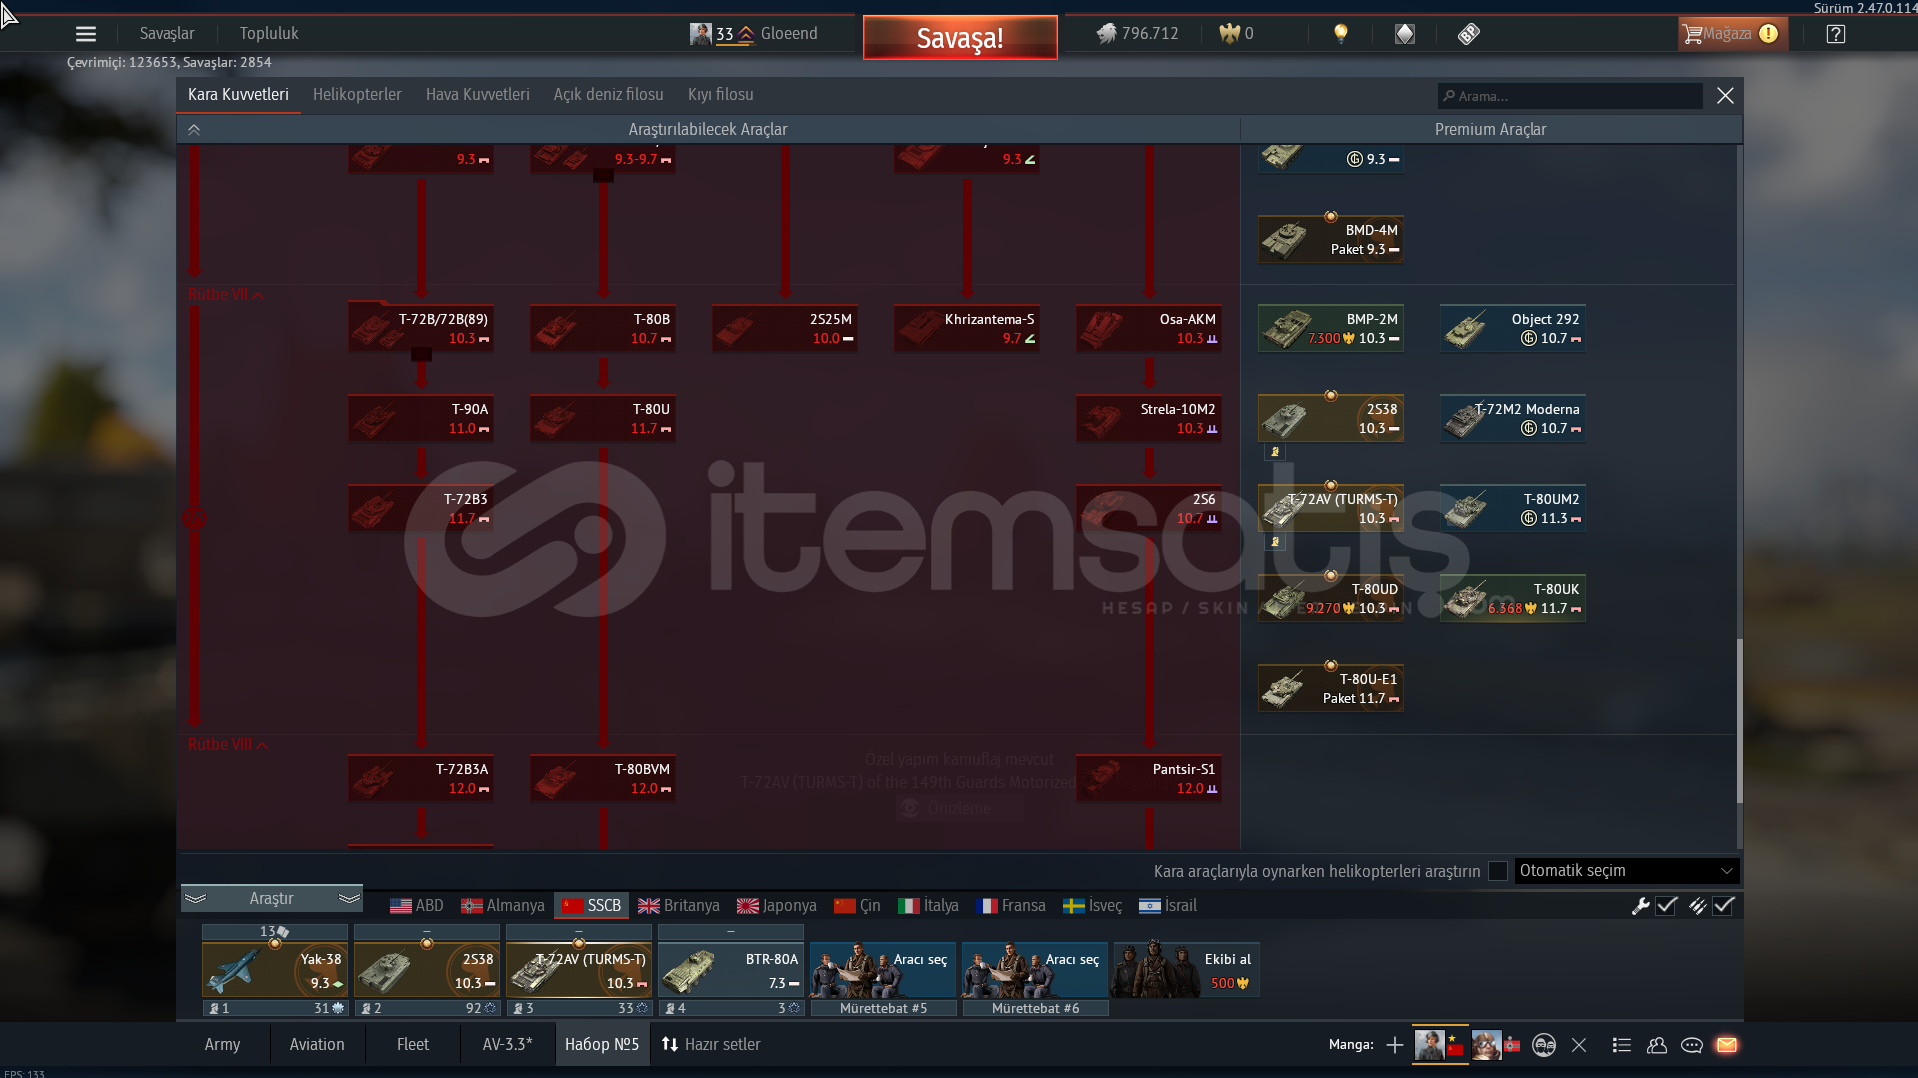Open the glowing mail inbox icon
The height and width of the screenshot is (1078, 1918).
coord(1727,1045)
